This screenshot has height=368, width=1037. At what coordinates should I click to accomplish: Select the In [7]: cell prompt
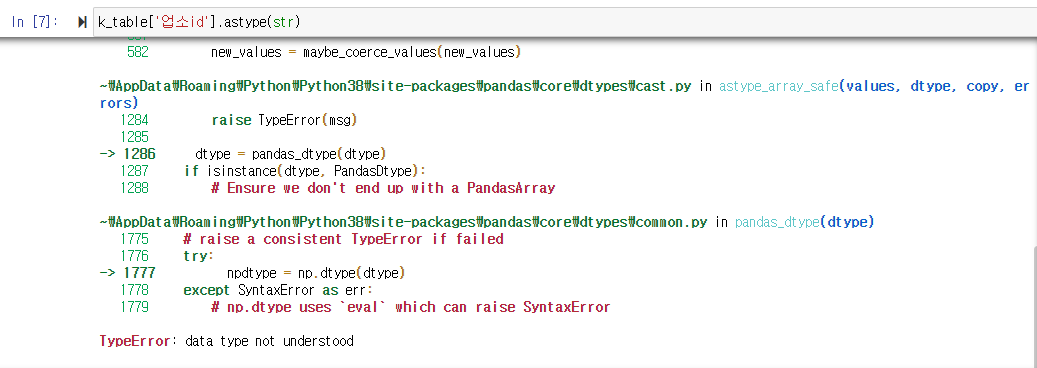click(35, 23)
